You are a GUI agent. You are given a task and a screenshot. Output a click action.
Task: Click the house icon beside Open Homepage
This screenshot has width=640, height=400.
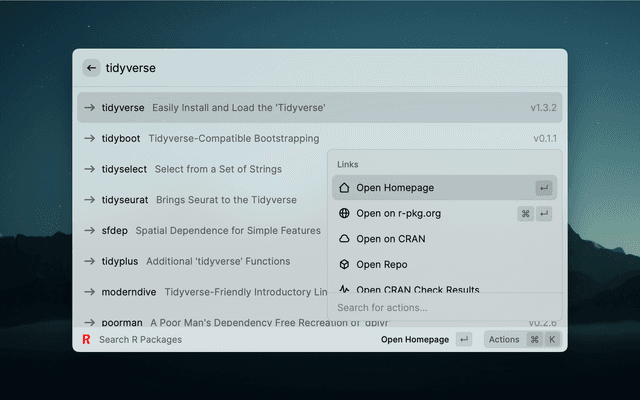coord(344,188)
